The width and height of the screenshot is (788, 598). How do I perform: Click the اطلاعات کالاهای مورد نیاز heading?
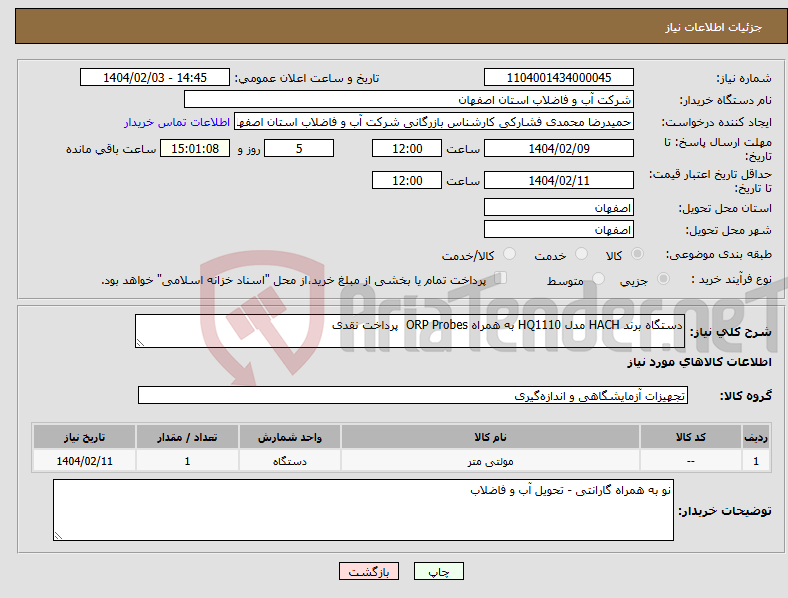point(699,362)
